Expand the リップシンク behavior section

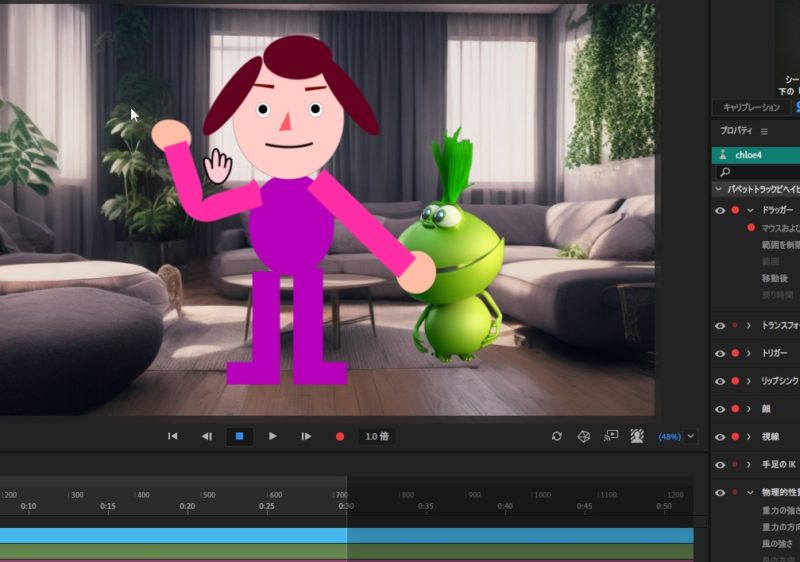pyautogui.click(x=749, y=381)
